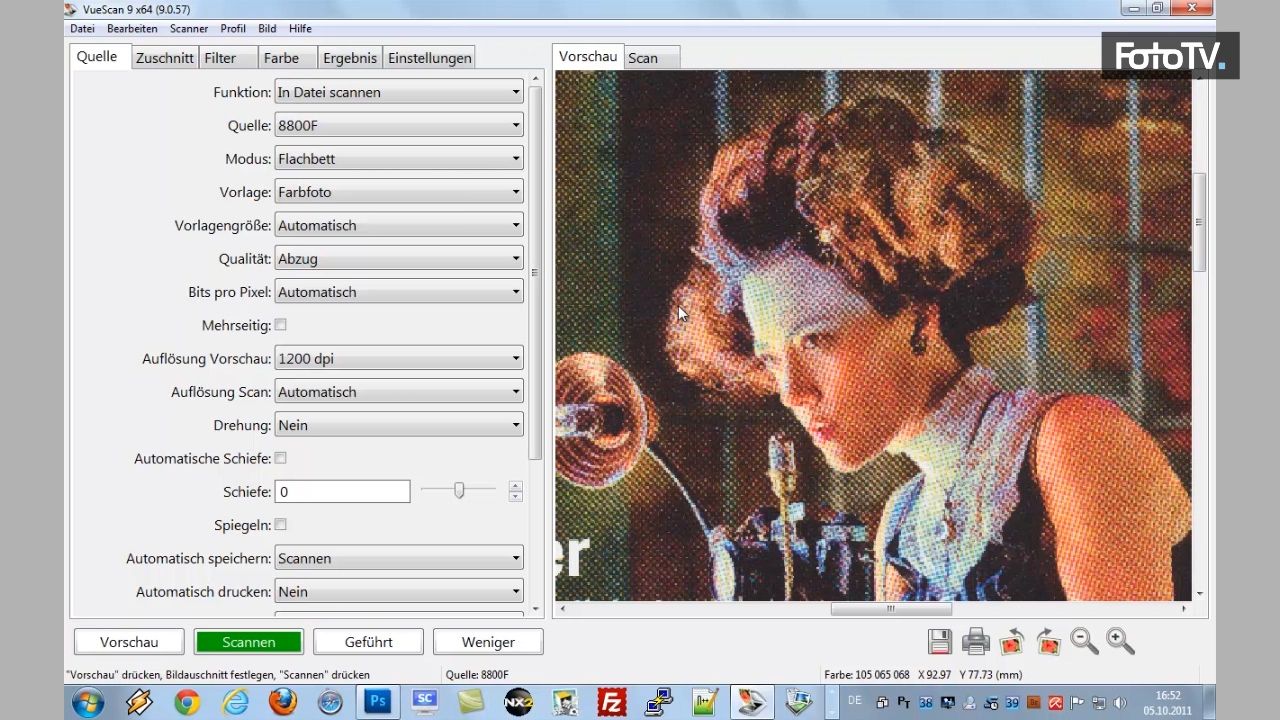
Task: Click the Geführt button
Action: [x=368, y=642]
